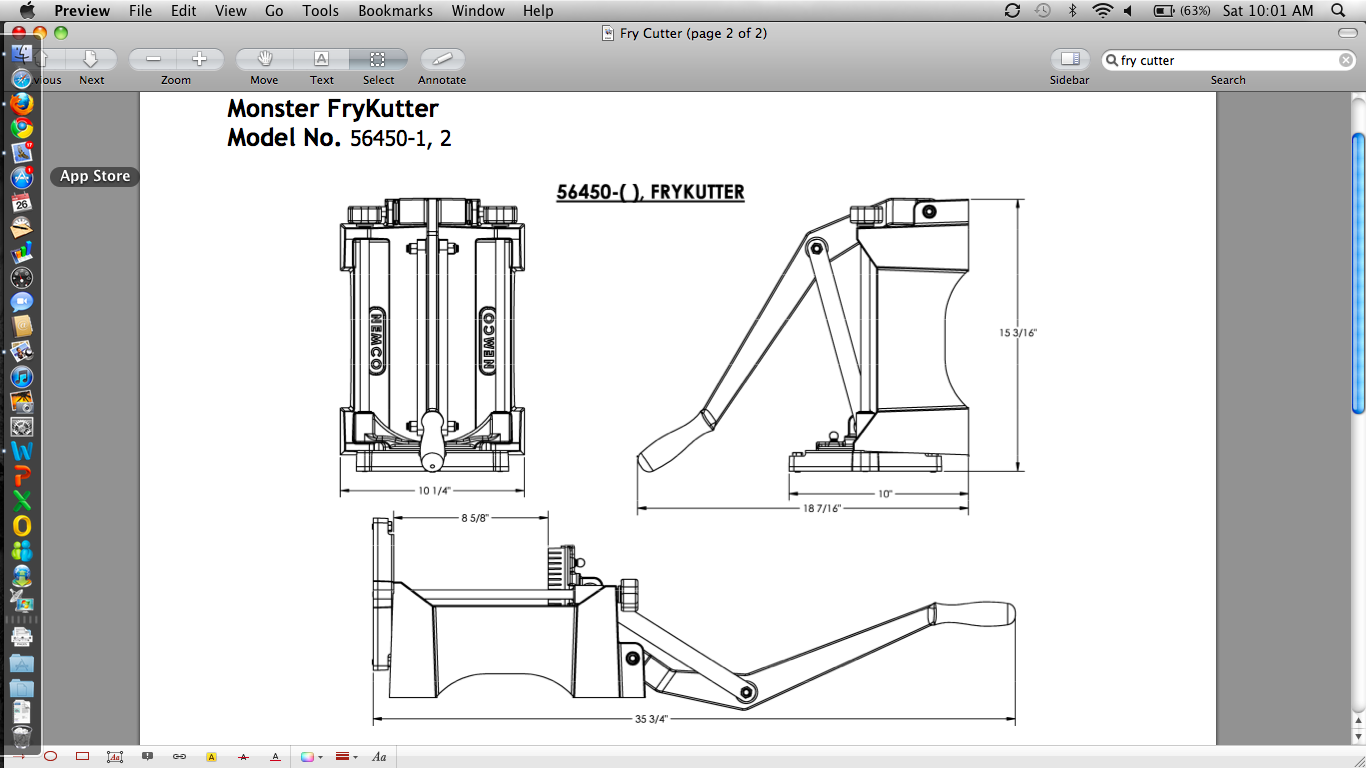Viewport: 1366px width, 768px height.
Task: Open the Bookmarks menu
Action: pos(395,11)
